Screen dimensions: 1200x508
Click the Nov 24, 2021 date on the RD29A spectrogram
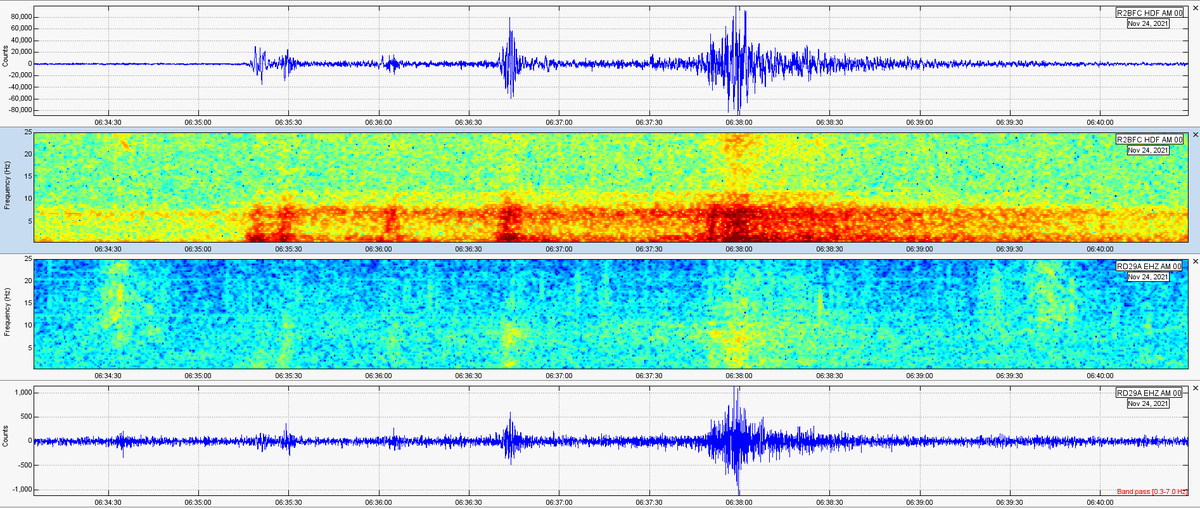point(1148,277)
